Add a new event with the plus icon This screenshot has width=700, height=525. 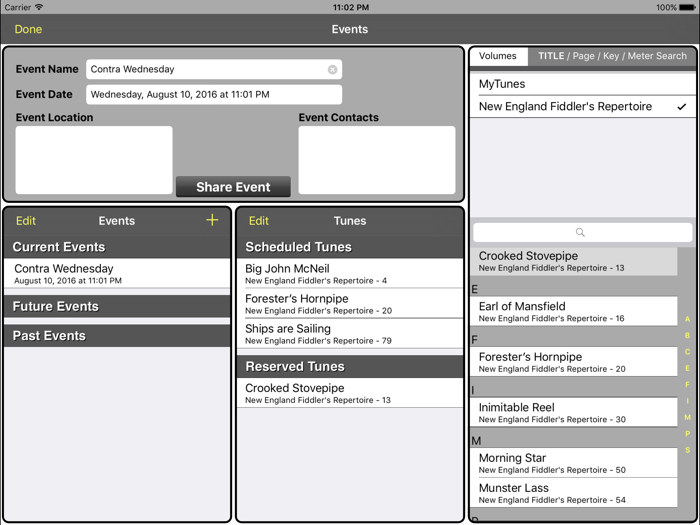[x=212, y=220]
